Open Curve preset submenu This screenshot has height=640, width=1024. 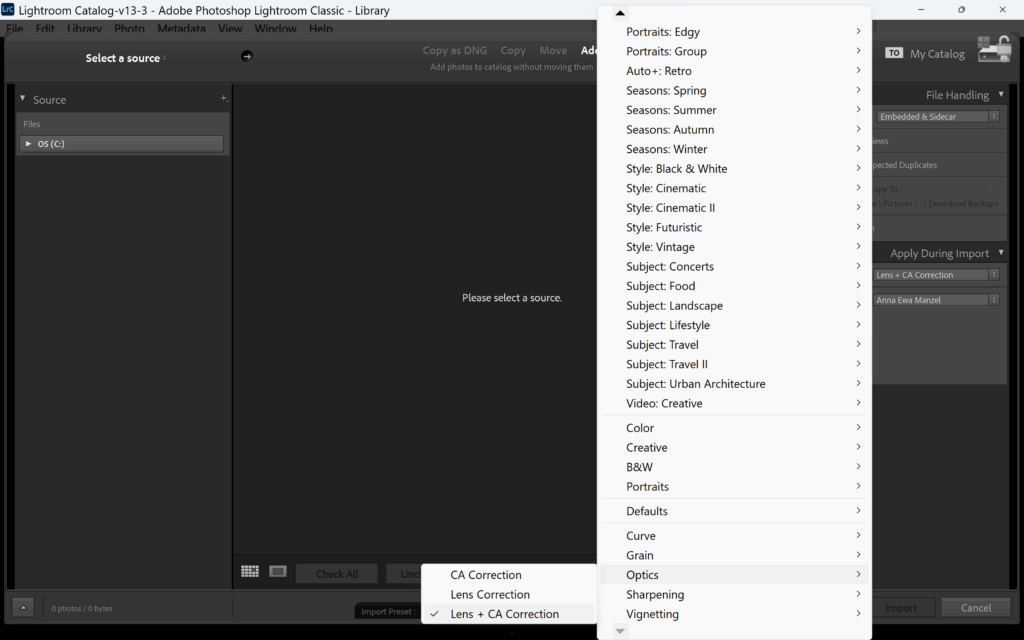734,536
